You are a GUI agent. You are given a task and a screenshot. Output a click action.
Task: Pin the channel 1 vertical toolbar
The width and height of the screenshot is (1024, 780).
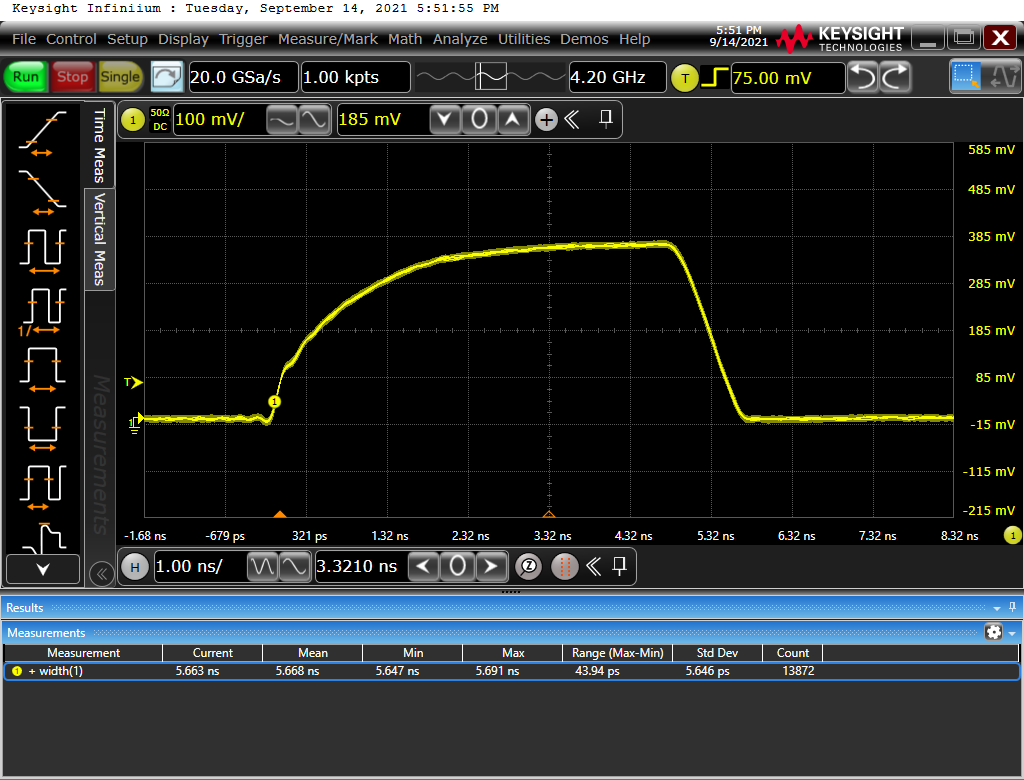pos(606,120)
